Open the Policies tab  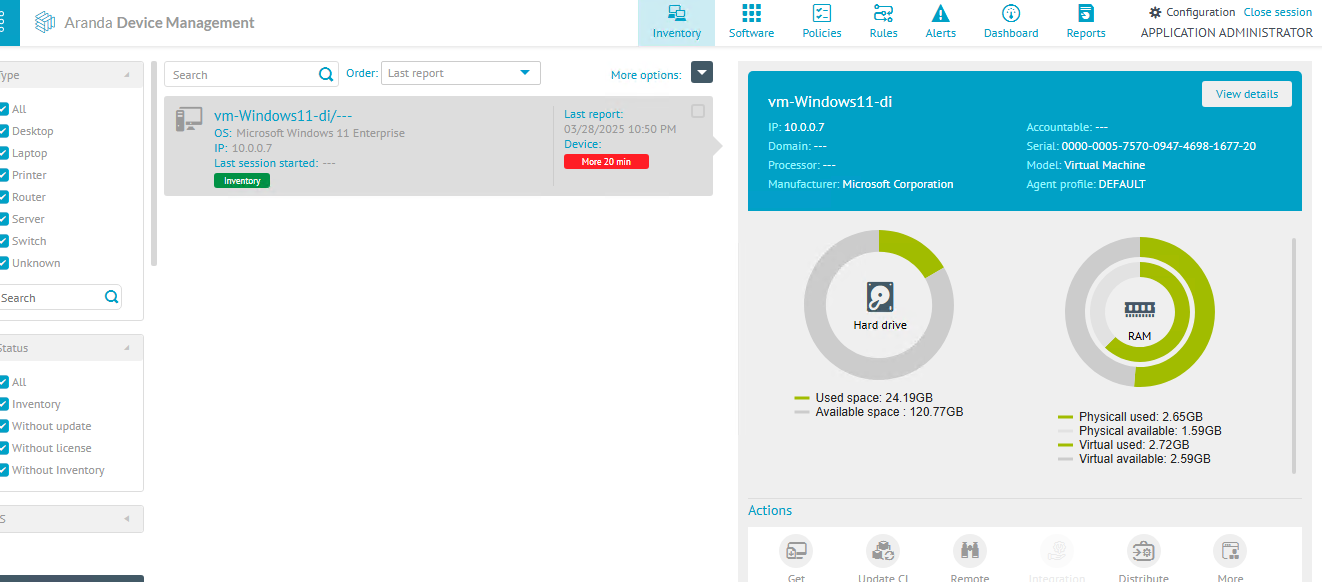coord(822,23)
